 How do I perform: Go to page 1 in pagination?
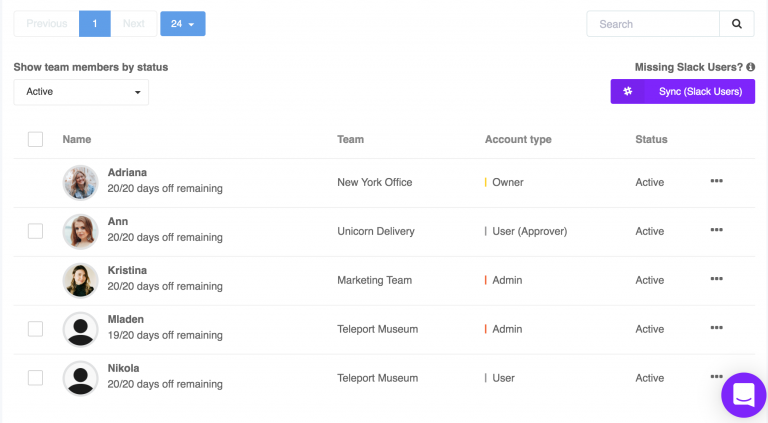pyautogui.click(x=95, y=24)
